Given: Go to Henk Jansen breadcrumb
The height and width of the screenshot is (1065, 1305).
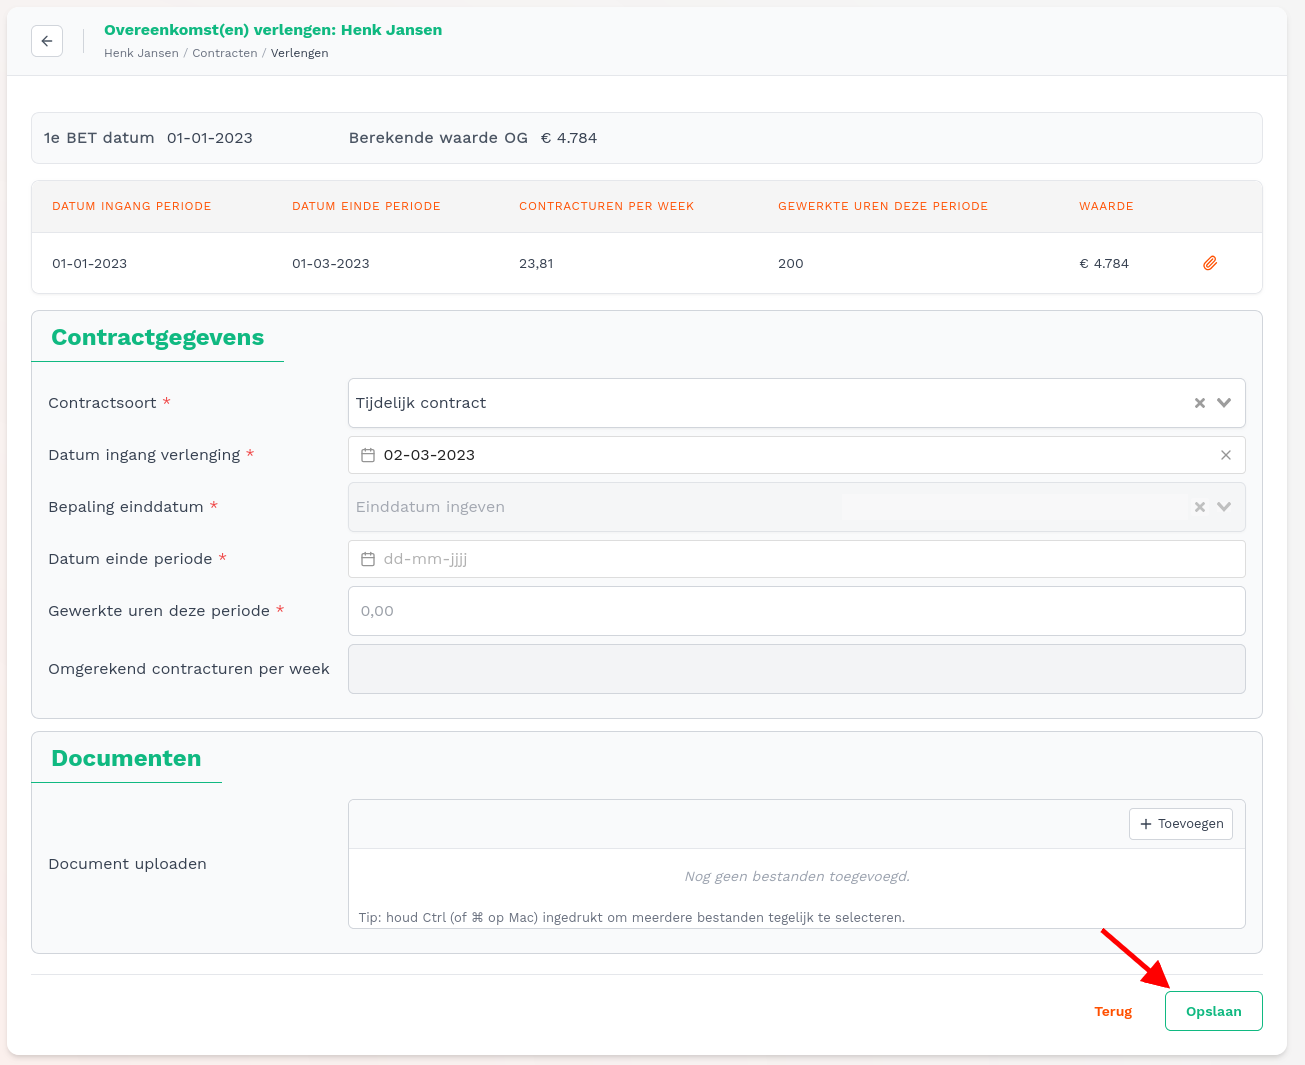Looking at the screenshot, I should click(x=141, y=53).
